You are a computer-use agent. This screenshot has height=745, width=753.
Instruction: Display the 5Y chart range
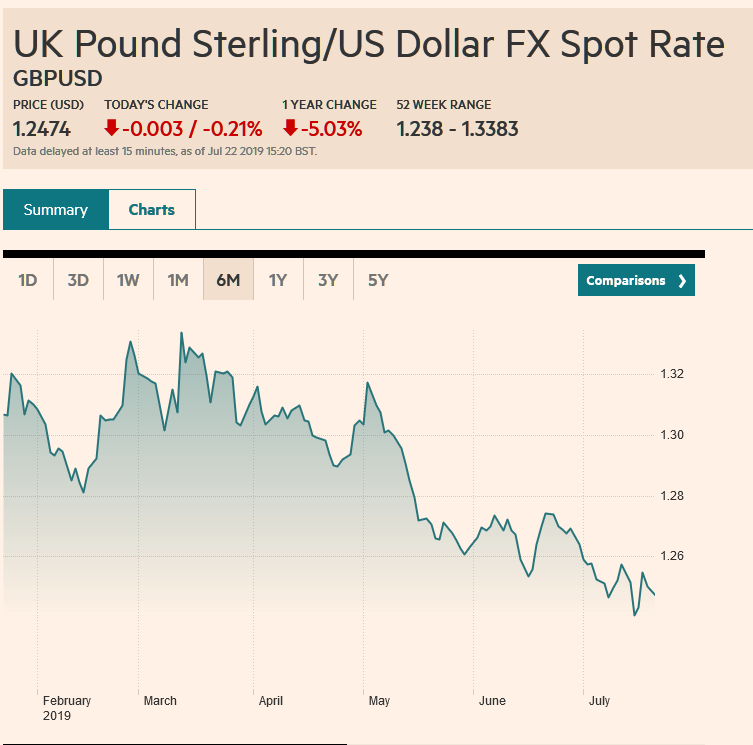tap(378, 281)
